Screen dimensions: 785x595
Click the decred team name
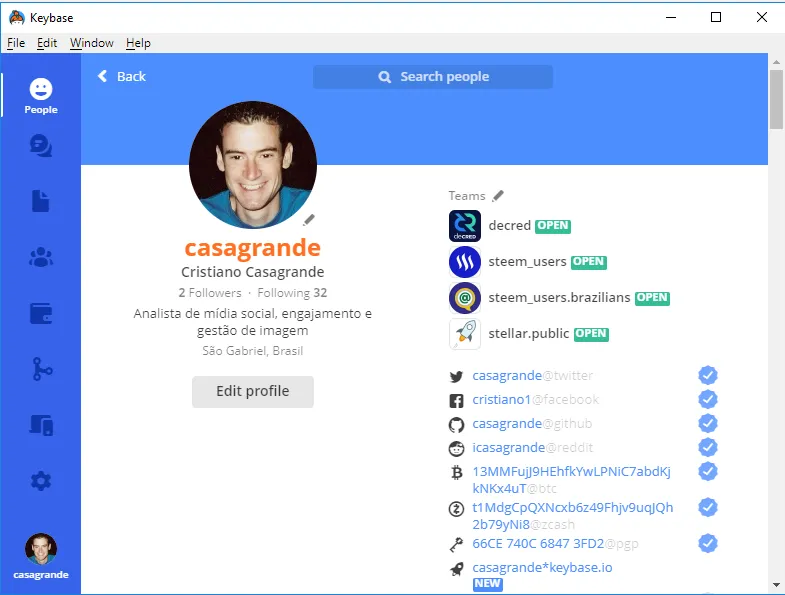click(x=510, y=225)
